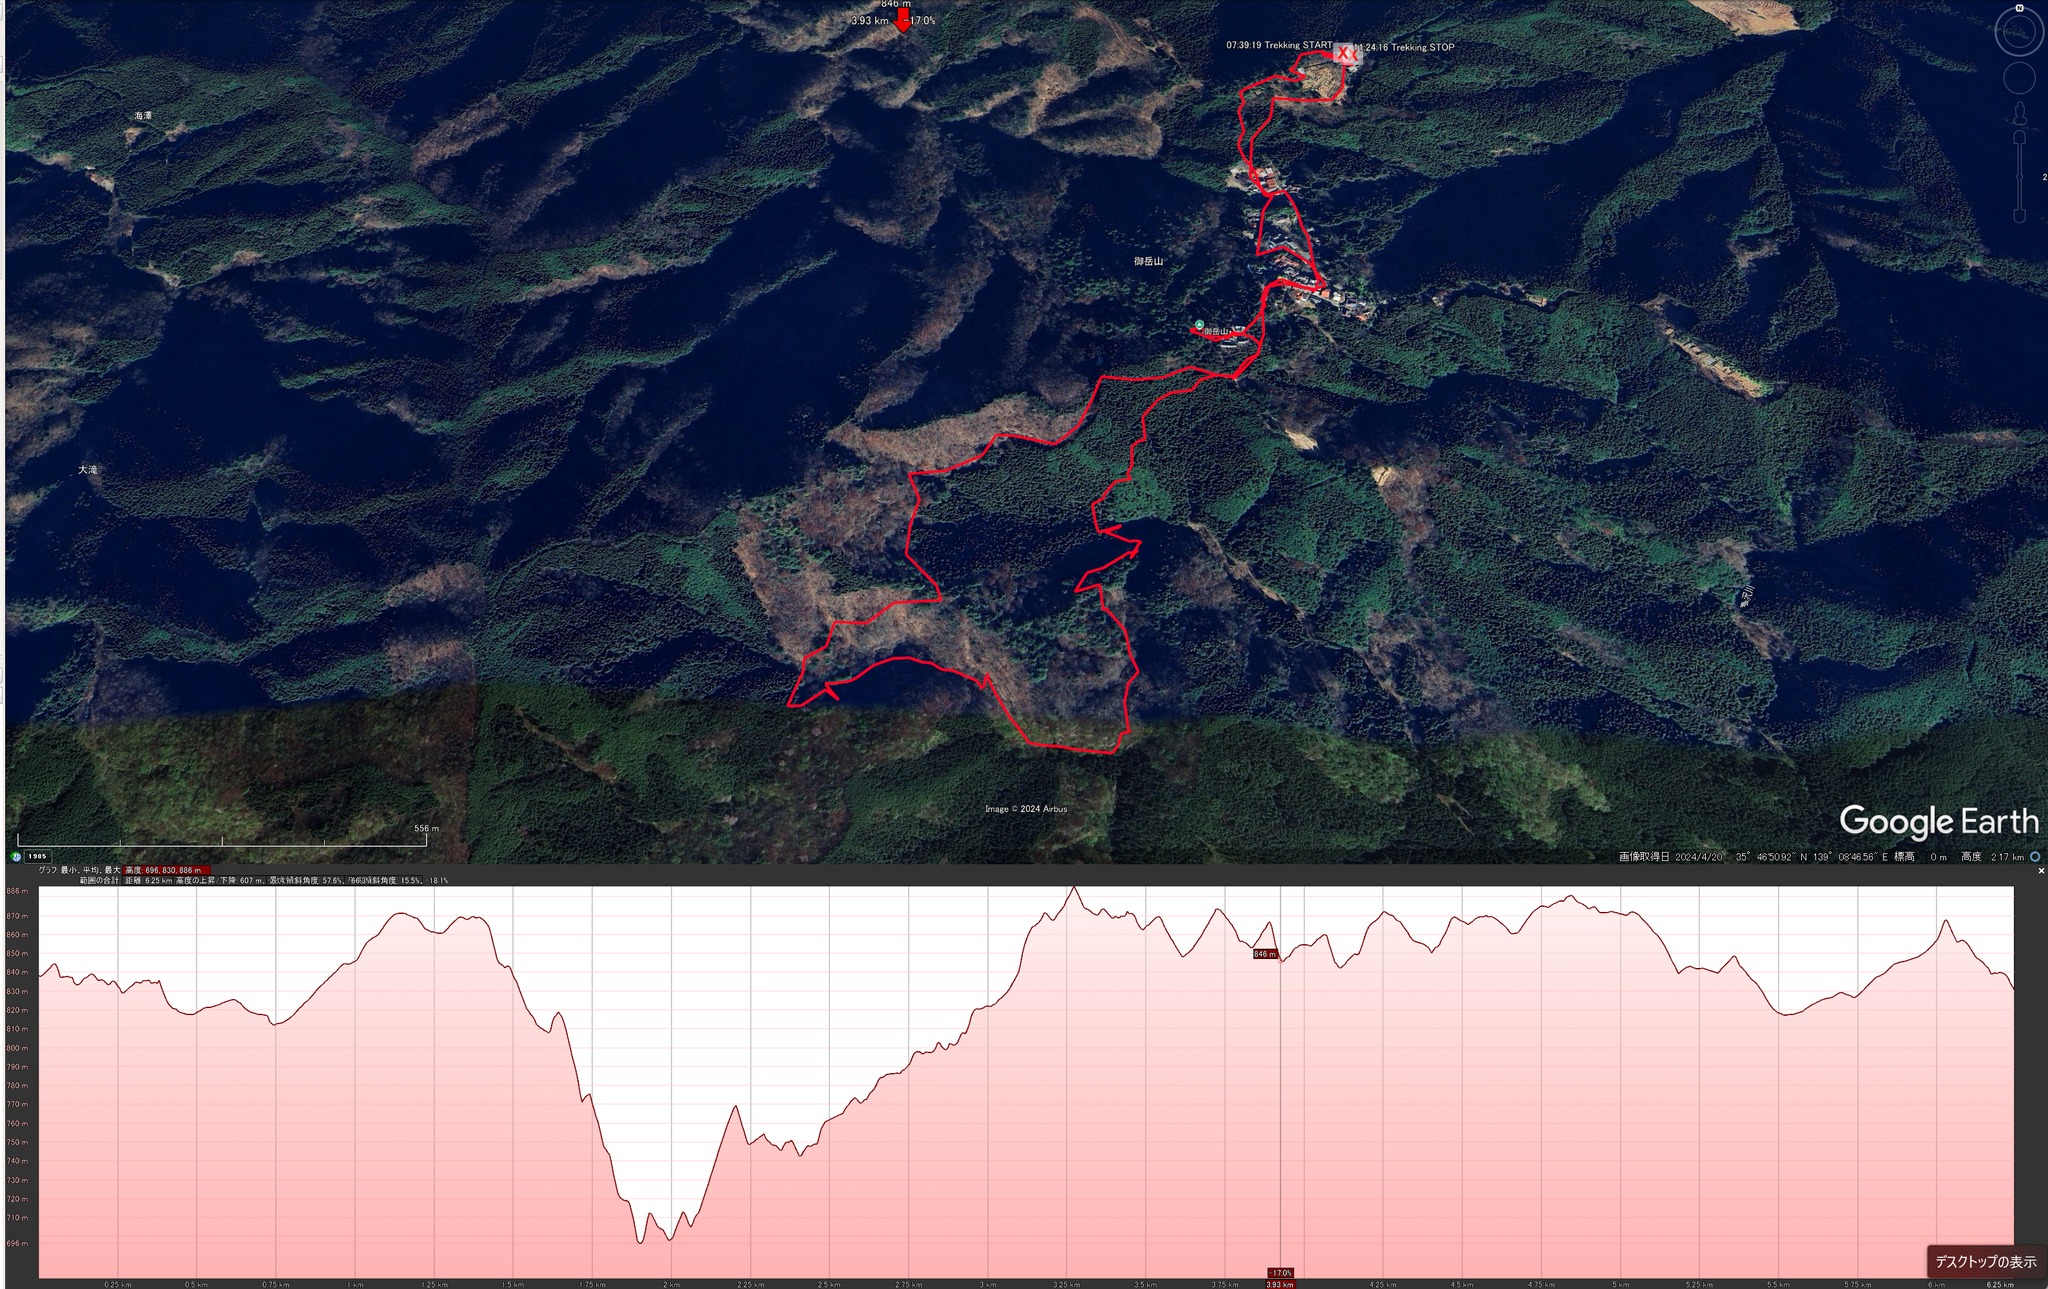Click the 696 m label on elevation axis

pos(17,1243)
